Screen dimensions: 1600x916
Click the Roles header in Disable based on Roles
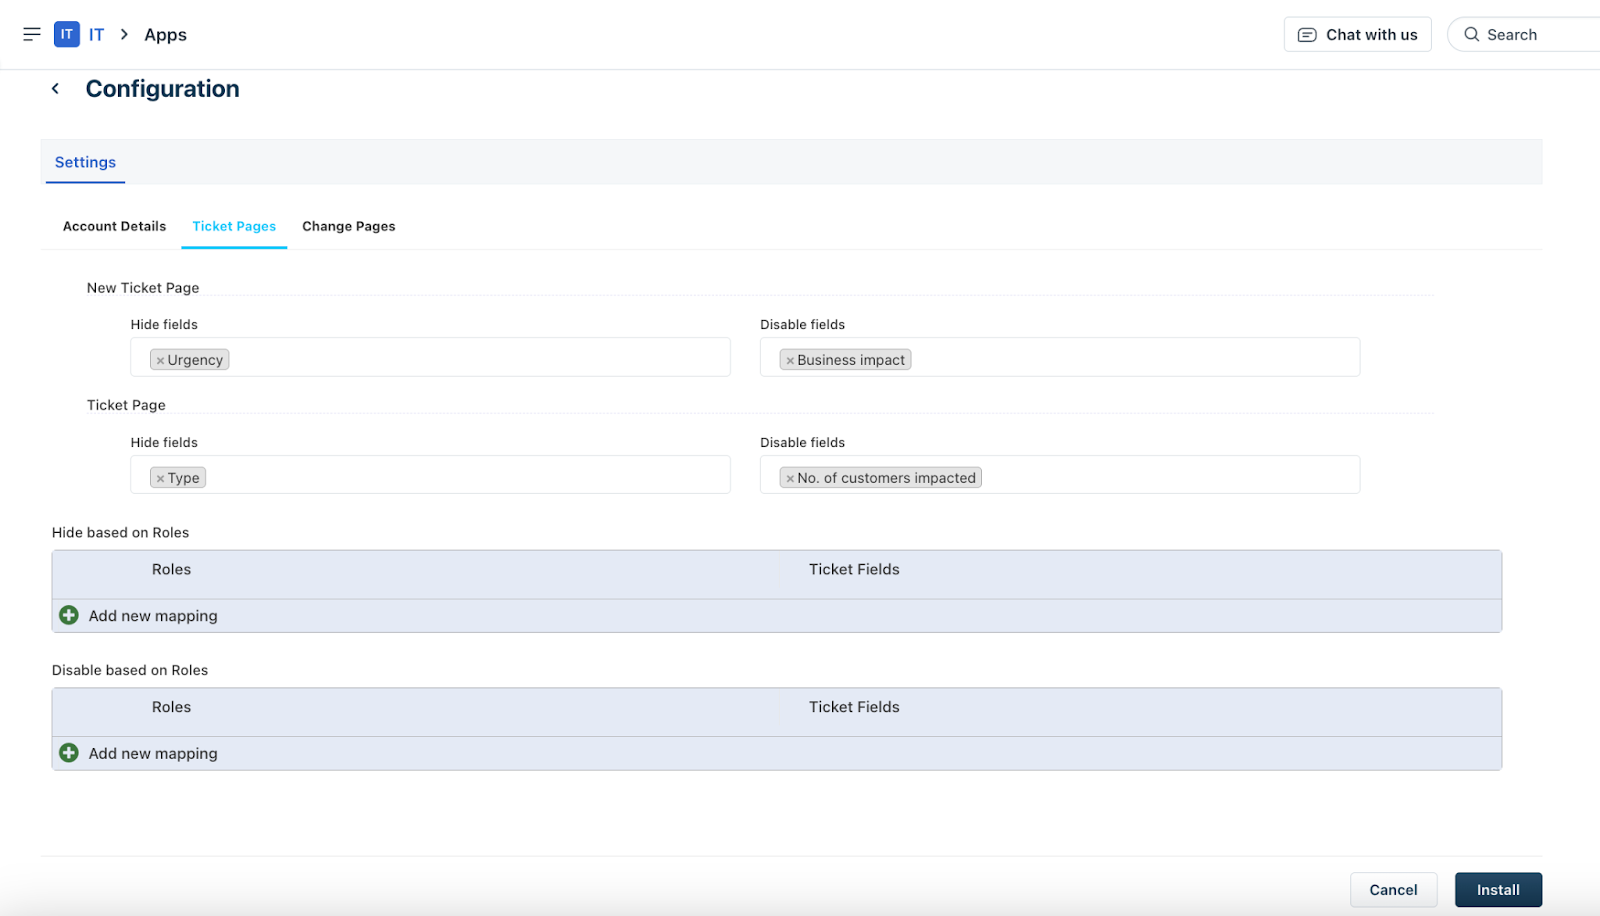[x=171, y=707]
